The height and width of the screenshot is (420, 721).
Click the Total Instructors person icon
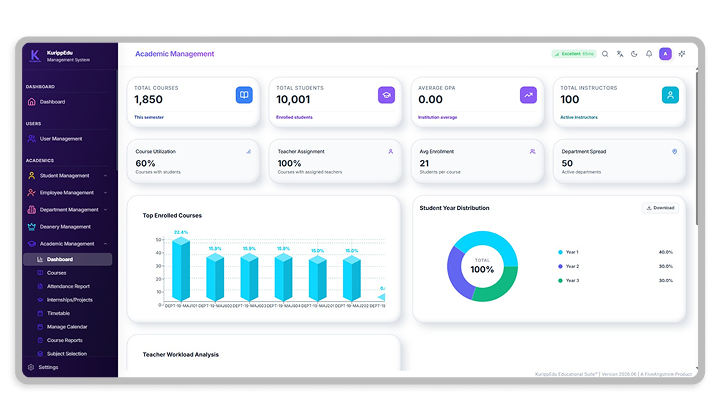670,95
